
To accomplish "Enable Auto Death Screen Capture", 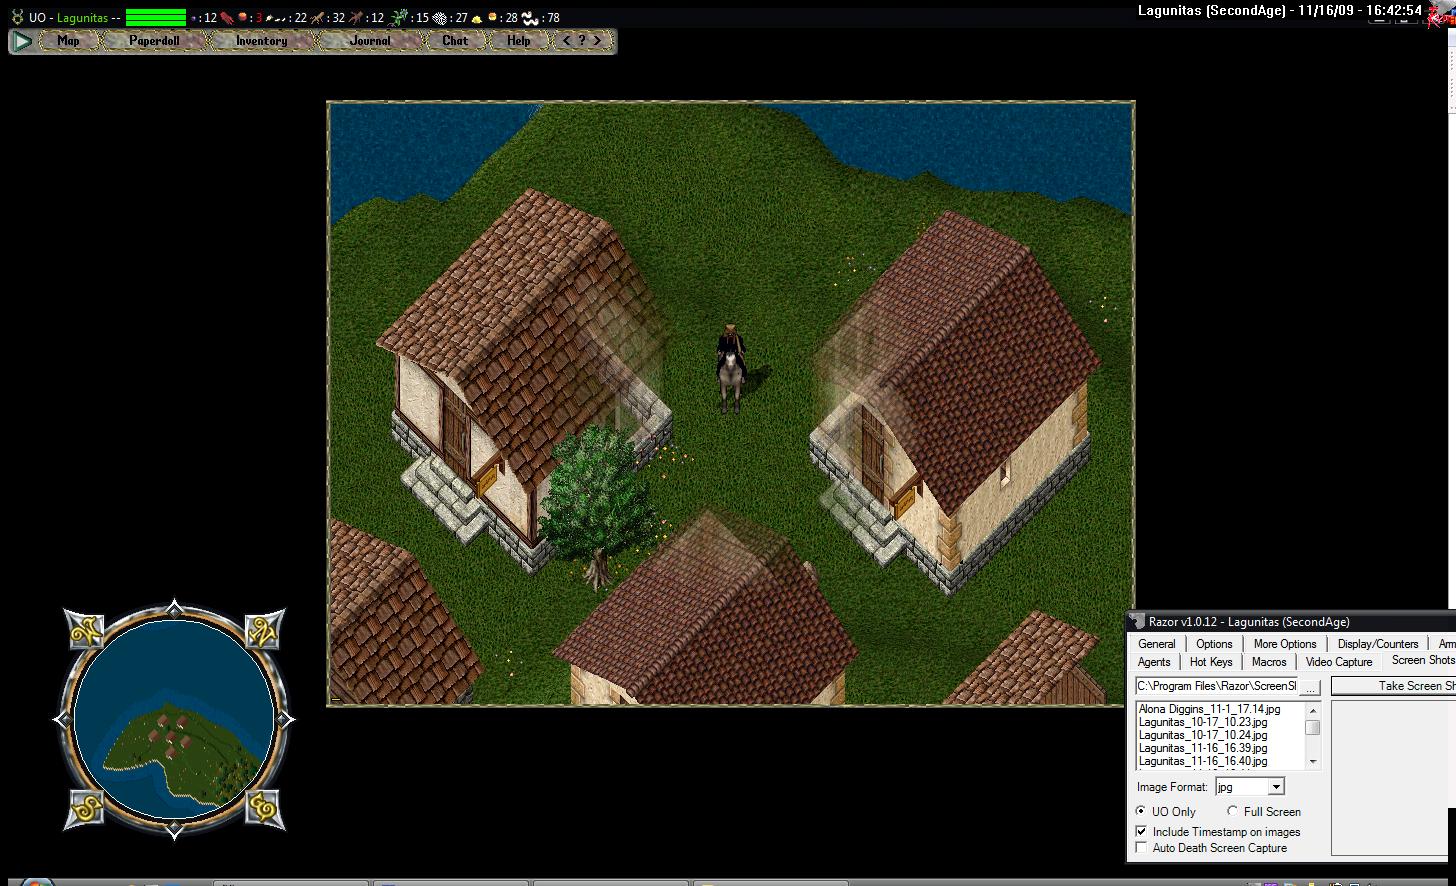I will (1141, 848).
